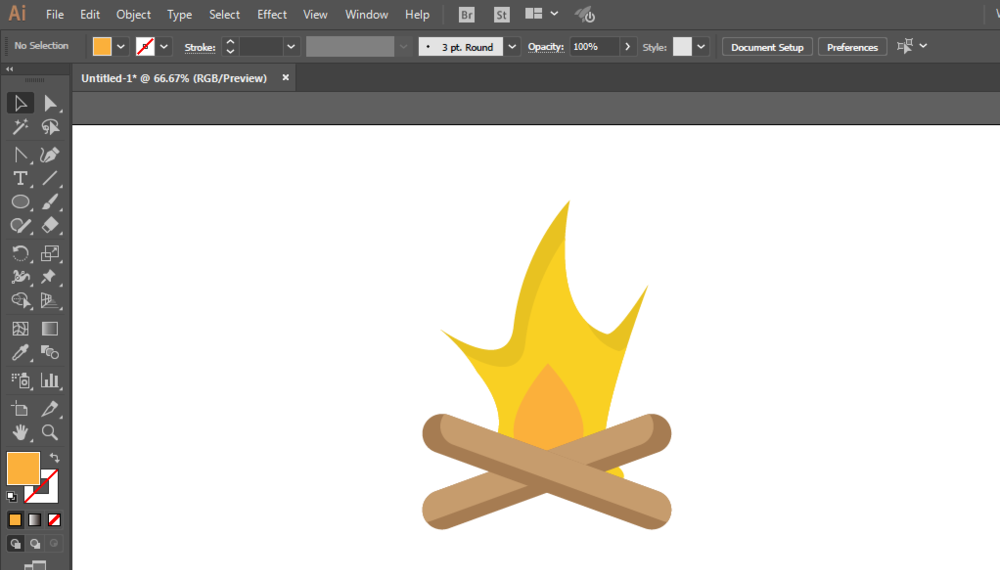Open Adobe Stock with St button
The height and width of the screenshot is (570, 1000).
point(502,15)
